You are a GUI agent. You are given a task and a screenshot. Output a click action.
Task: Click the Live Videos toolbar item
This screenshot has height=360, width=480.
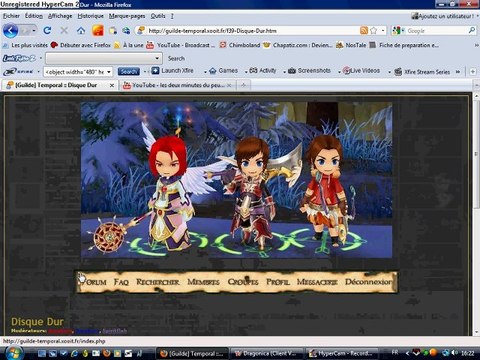pyautogui.click(x=362, y=71)
